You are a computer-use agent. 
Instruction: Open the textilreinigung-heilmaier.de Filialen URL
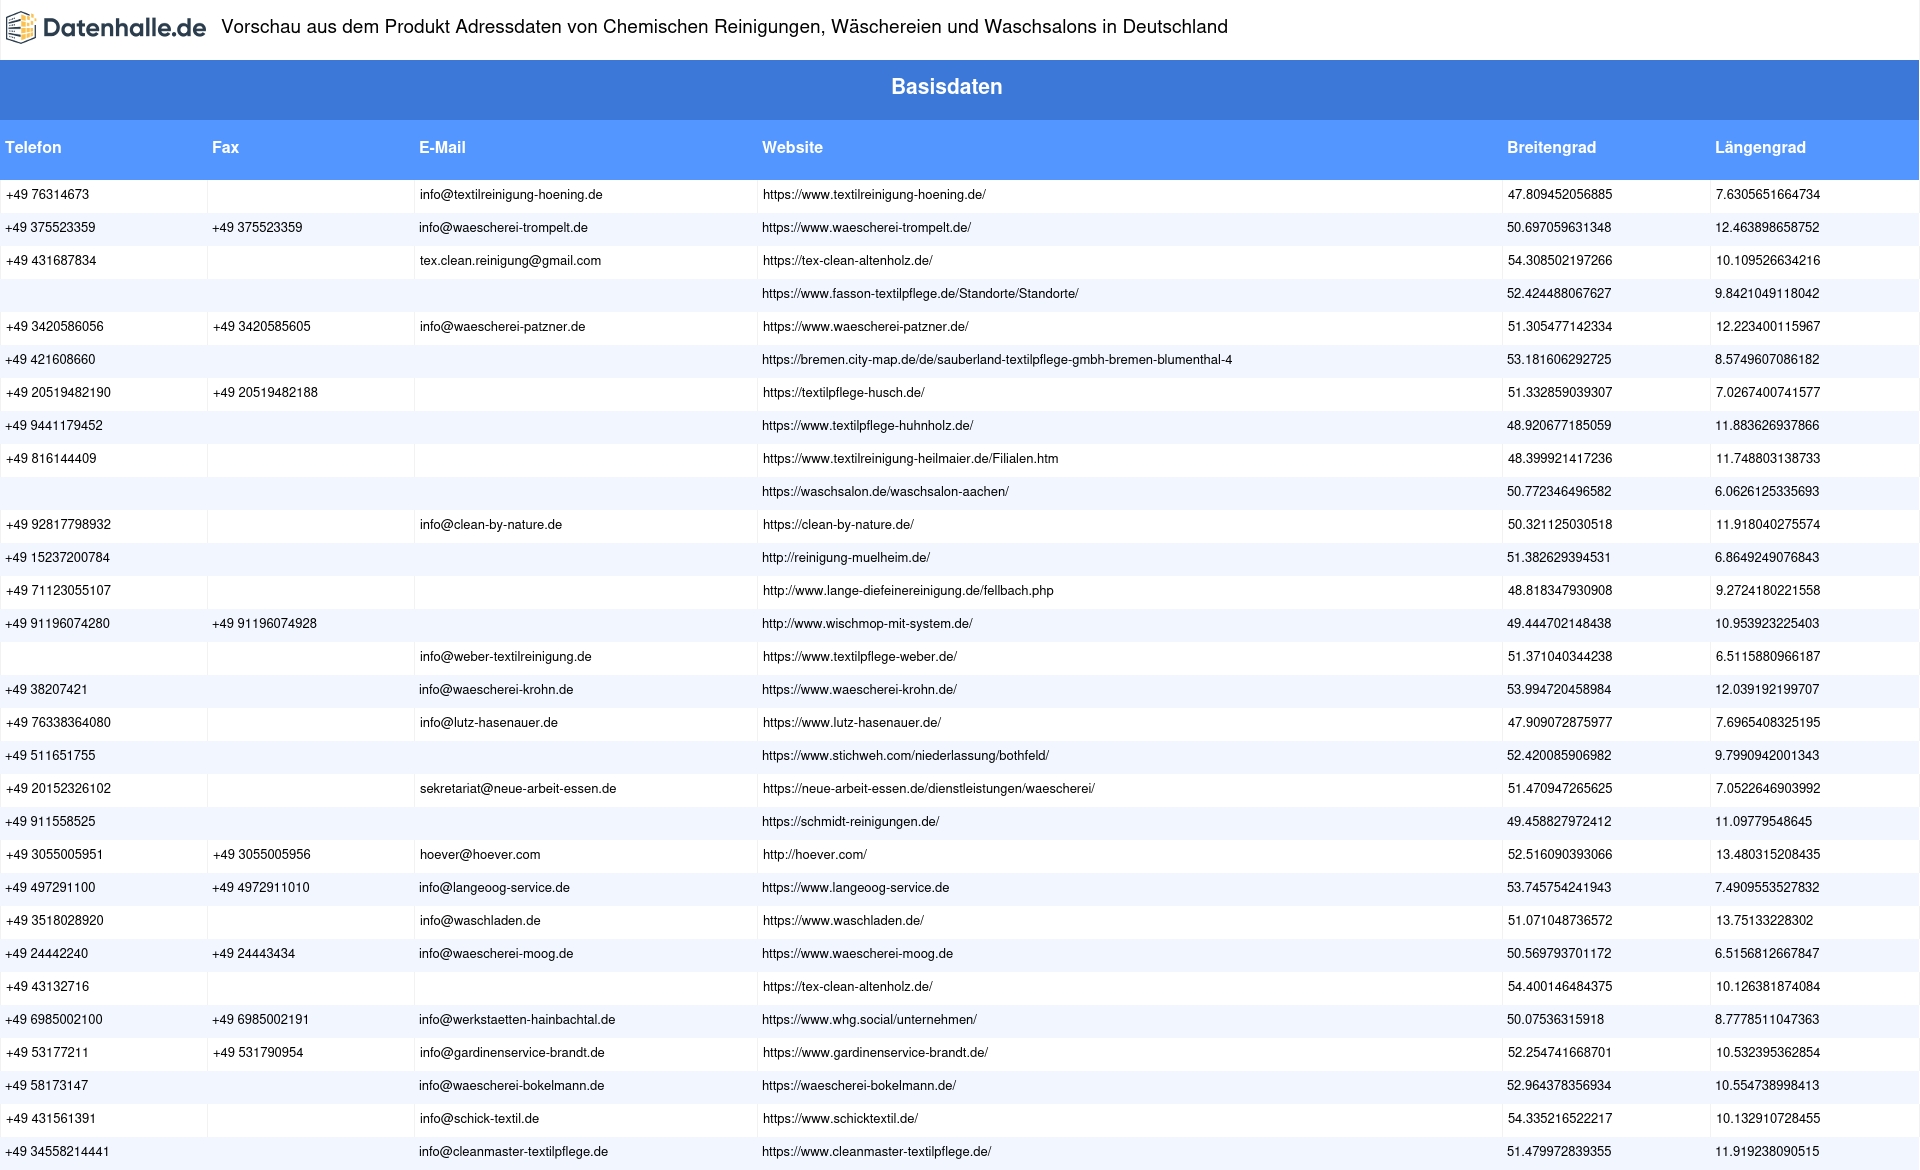tap(910, 459)
